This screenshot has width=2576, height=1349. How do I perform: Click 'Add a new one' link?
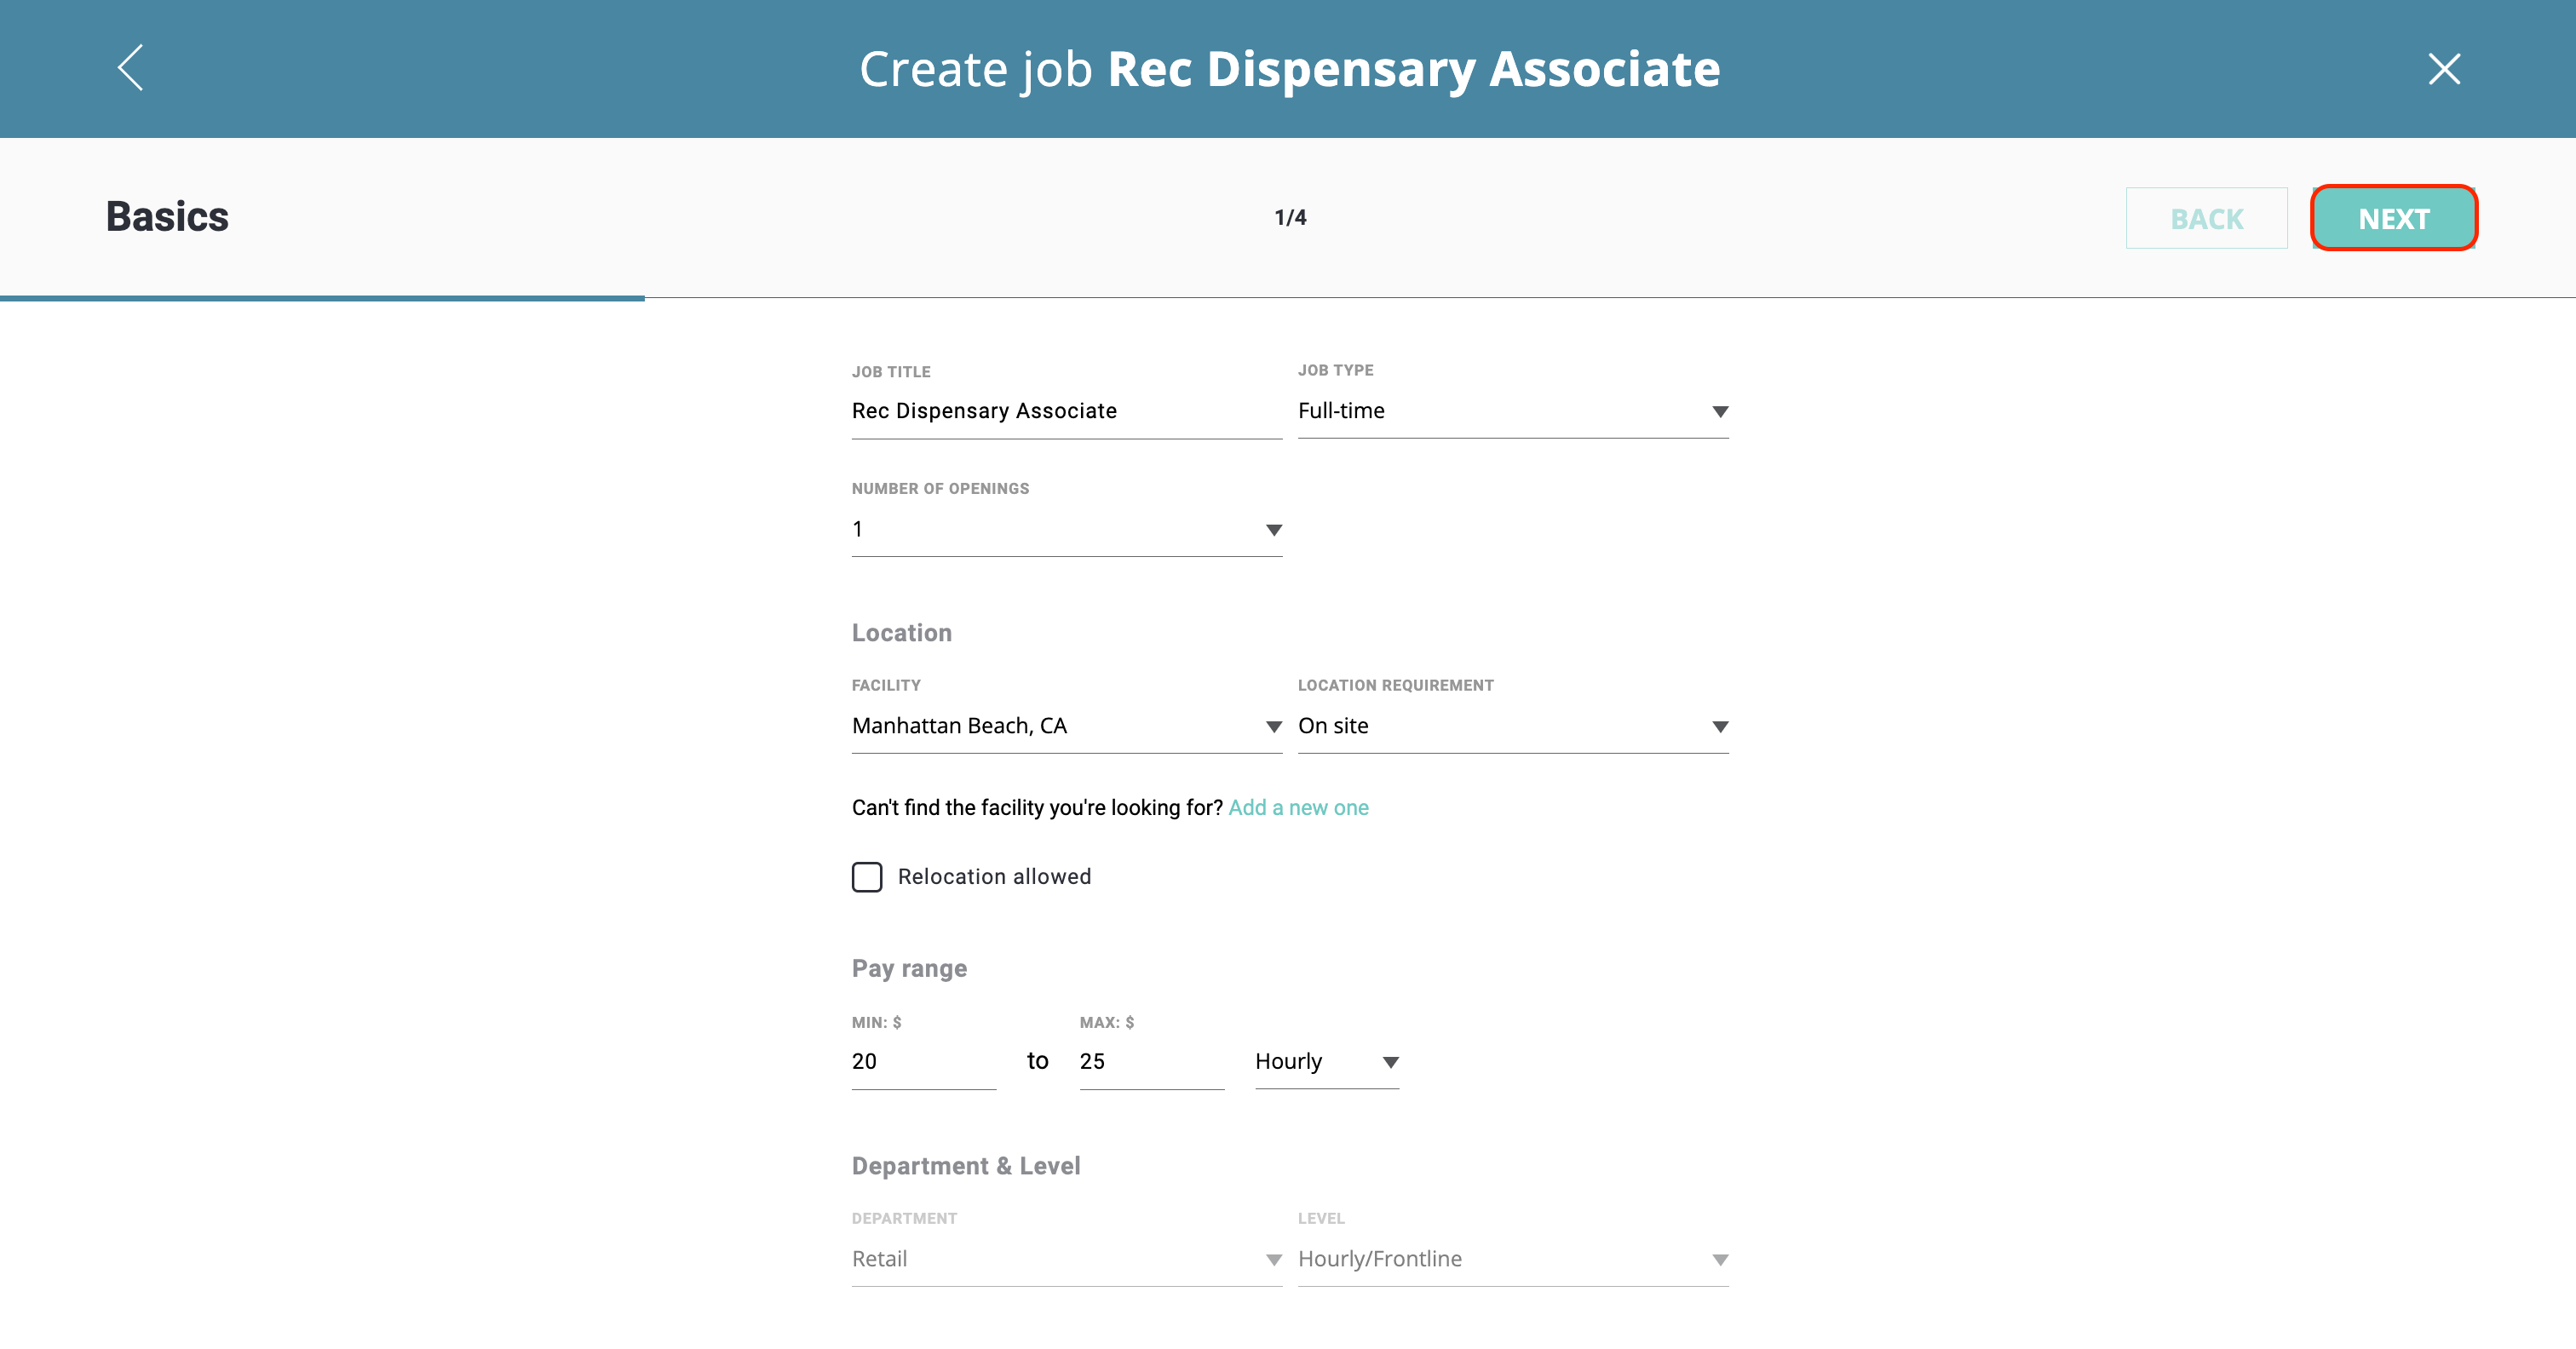[1298, 807]
